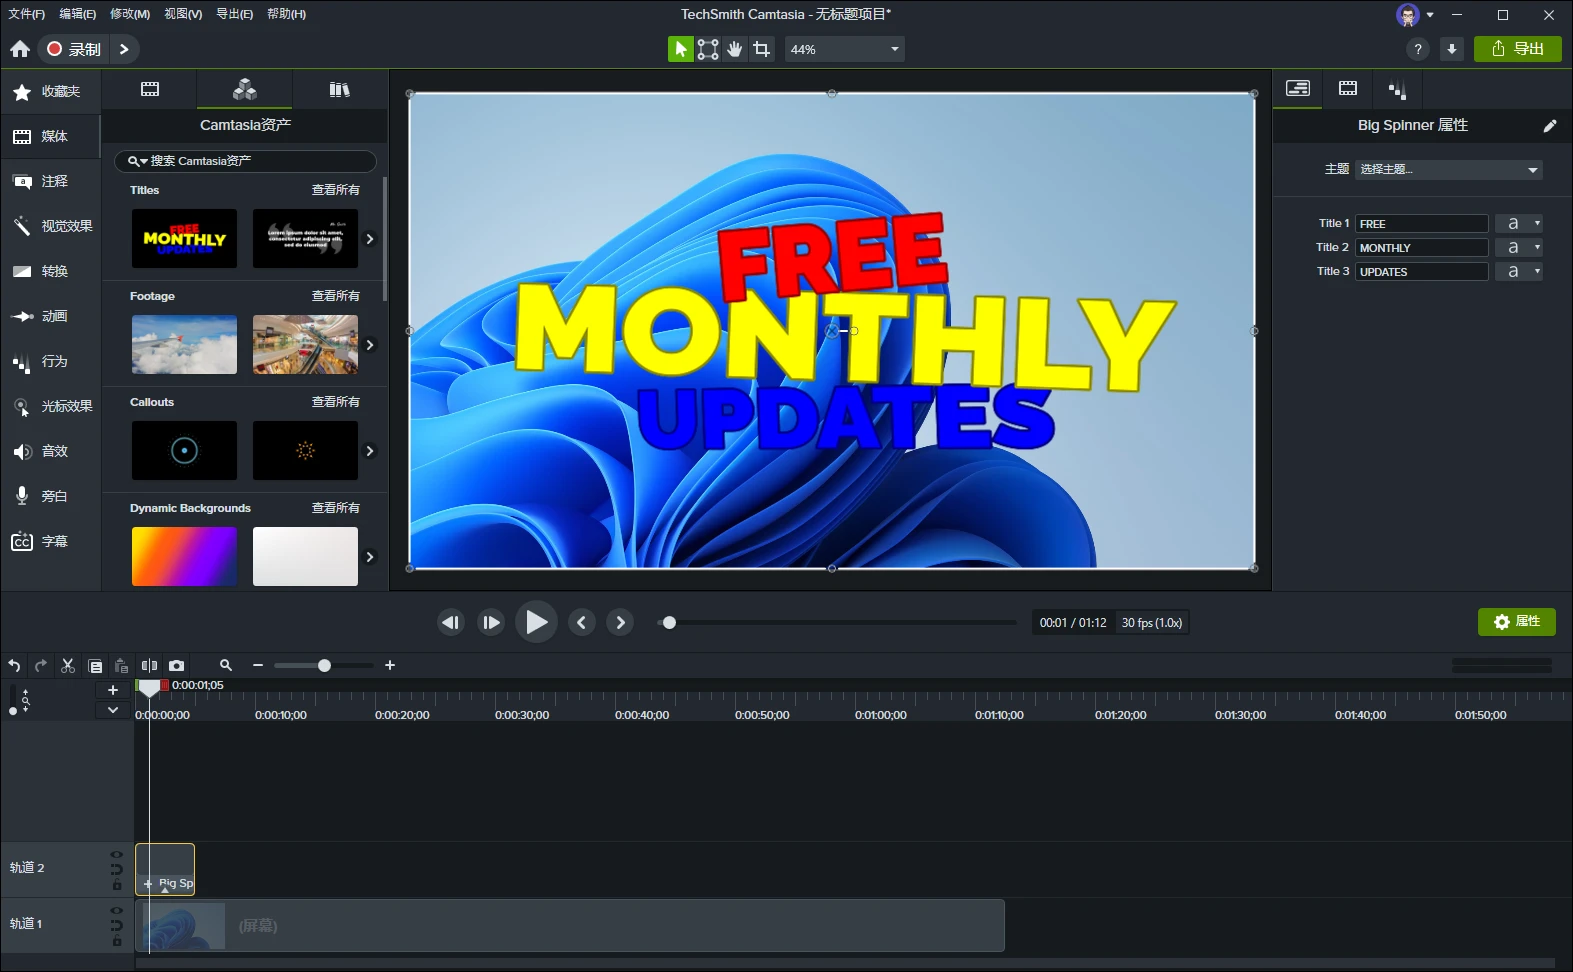Take a snapshot with the camera icon

(x=177, y=665)
